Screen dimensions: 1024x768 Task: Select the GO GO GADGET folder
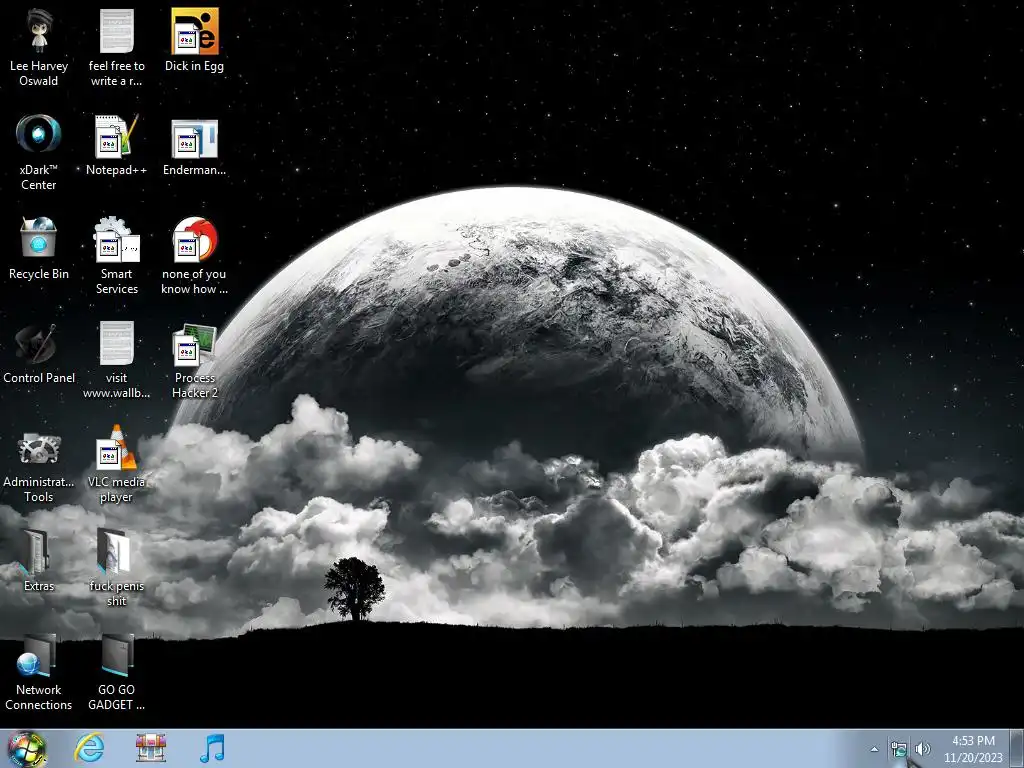116,671
